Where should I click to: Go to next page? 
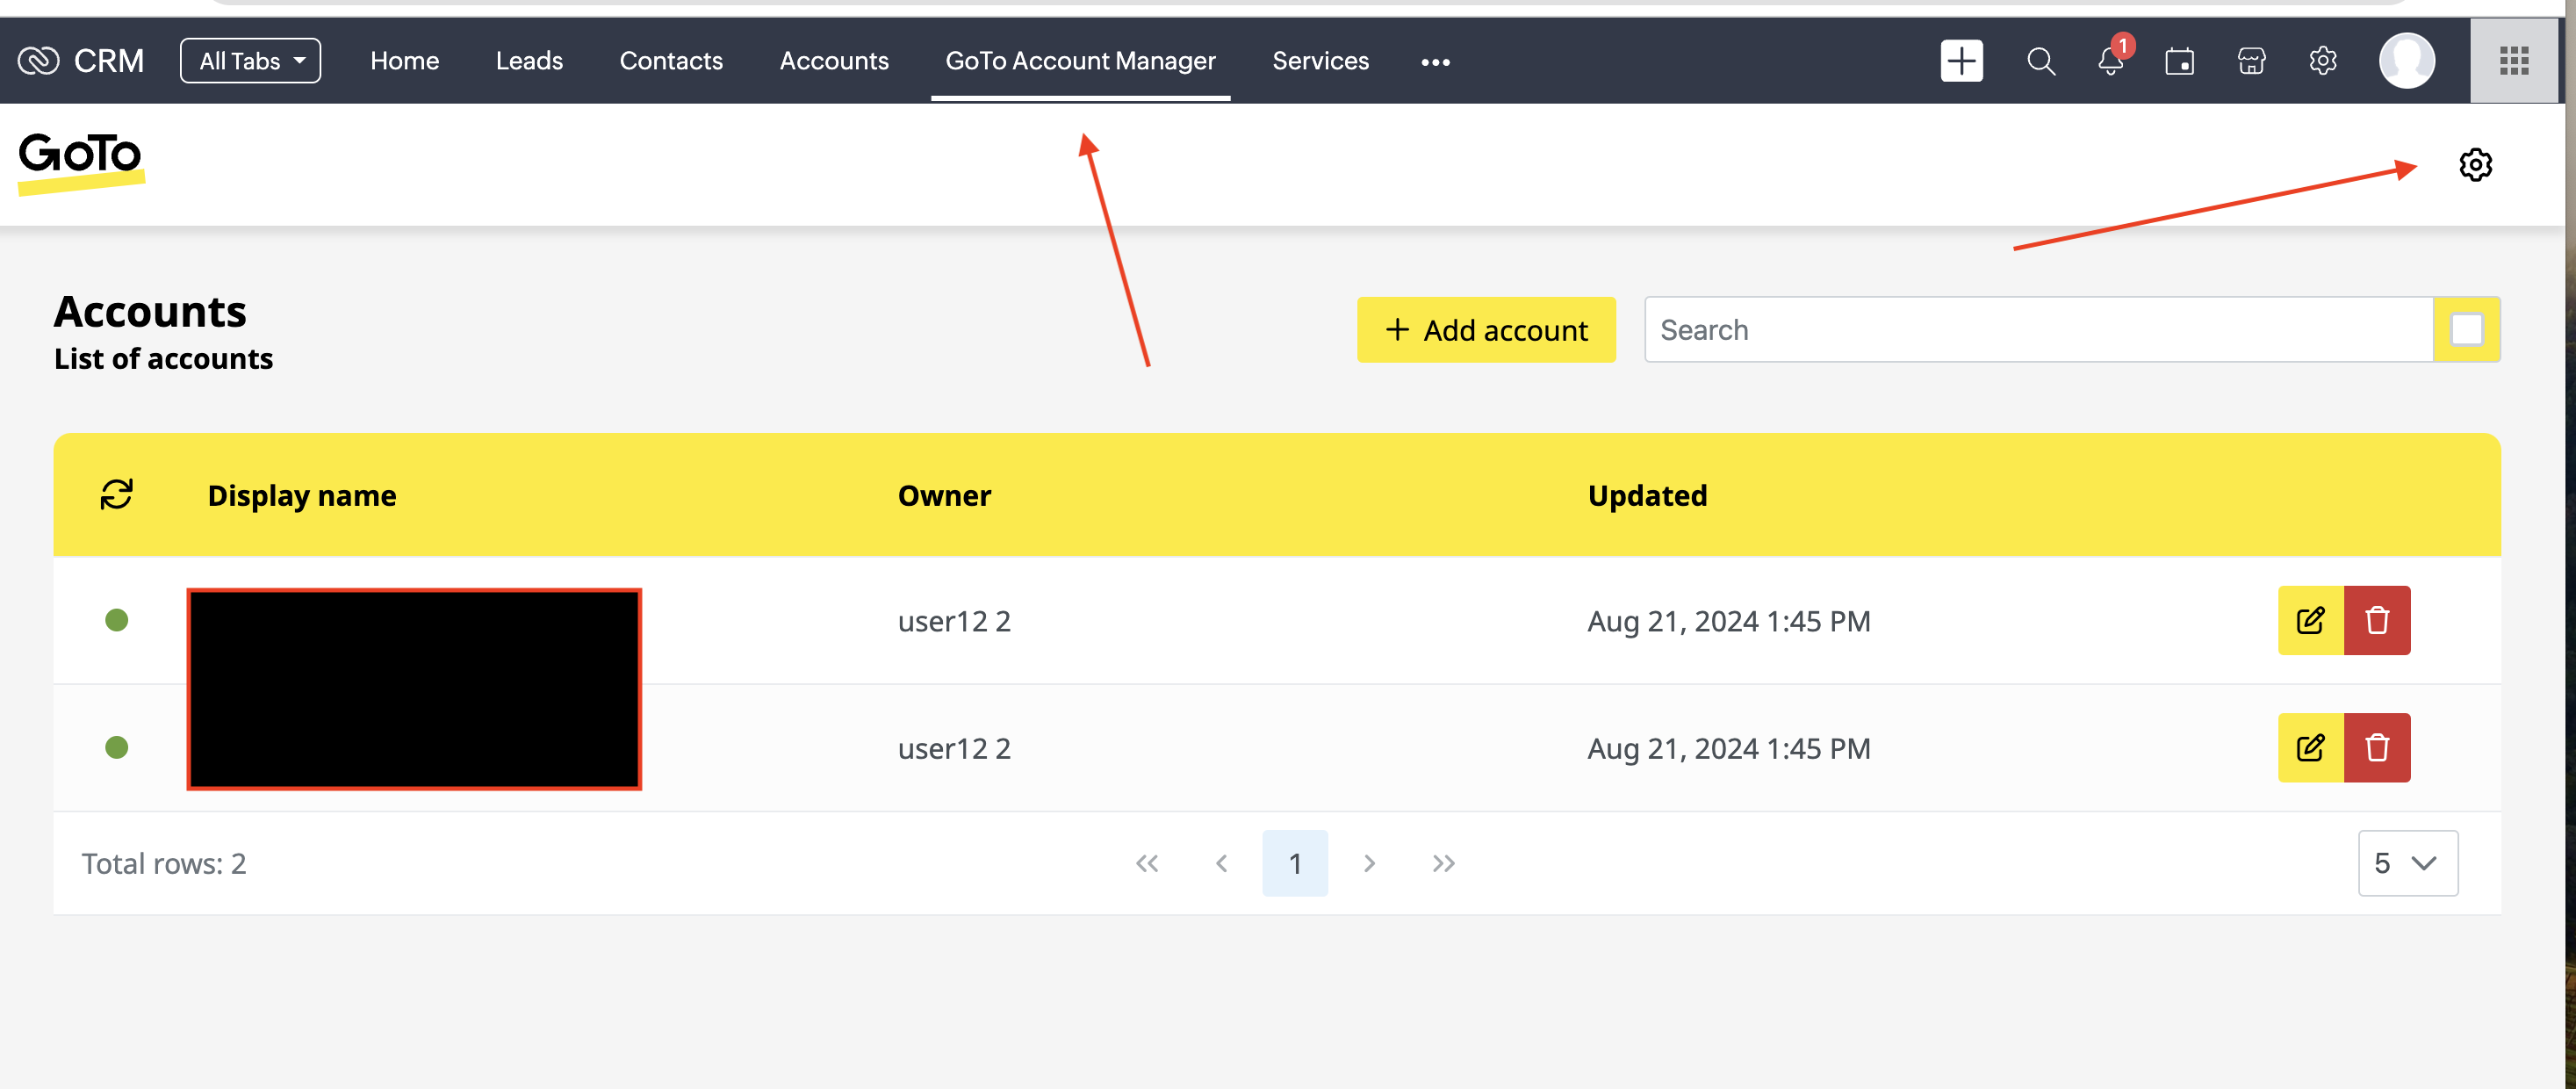[1369, 863]
